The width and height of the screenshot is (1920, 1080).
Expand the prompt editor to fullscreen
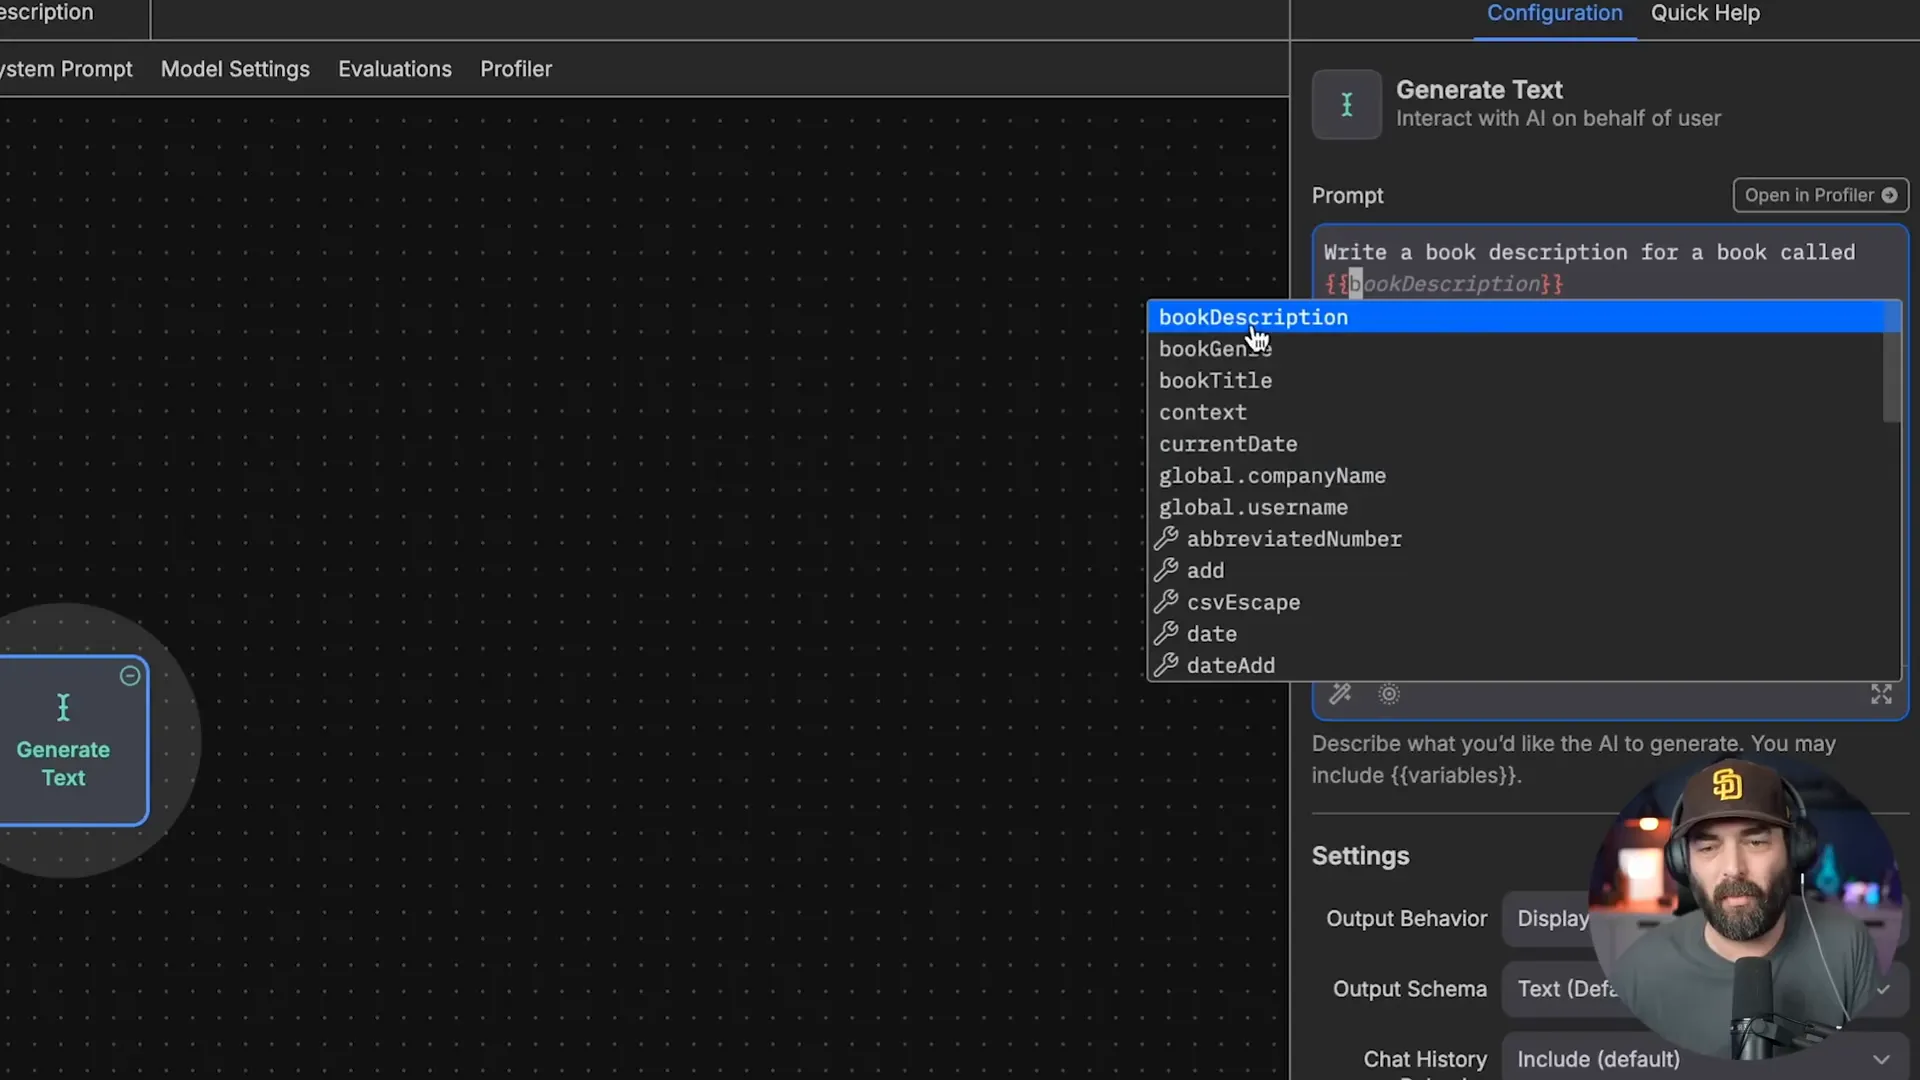[x=1881, y=693]
